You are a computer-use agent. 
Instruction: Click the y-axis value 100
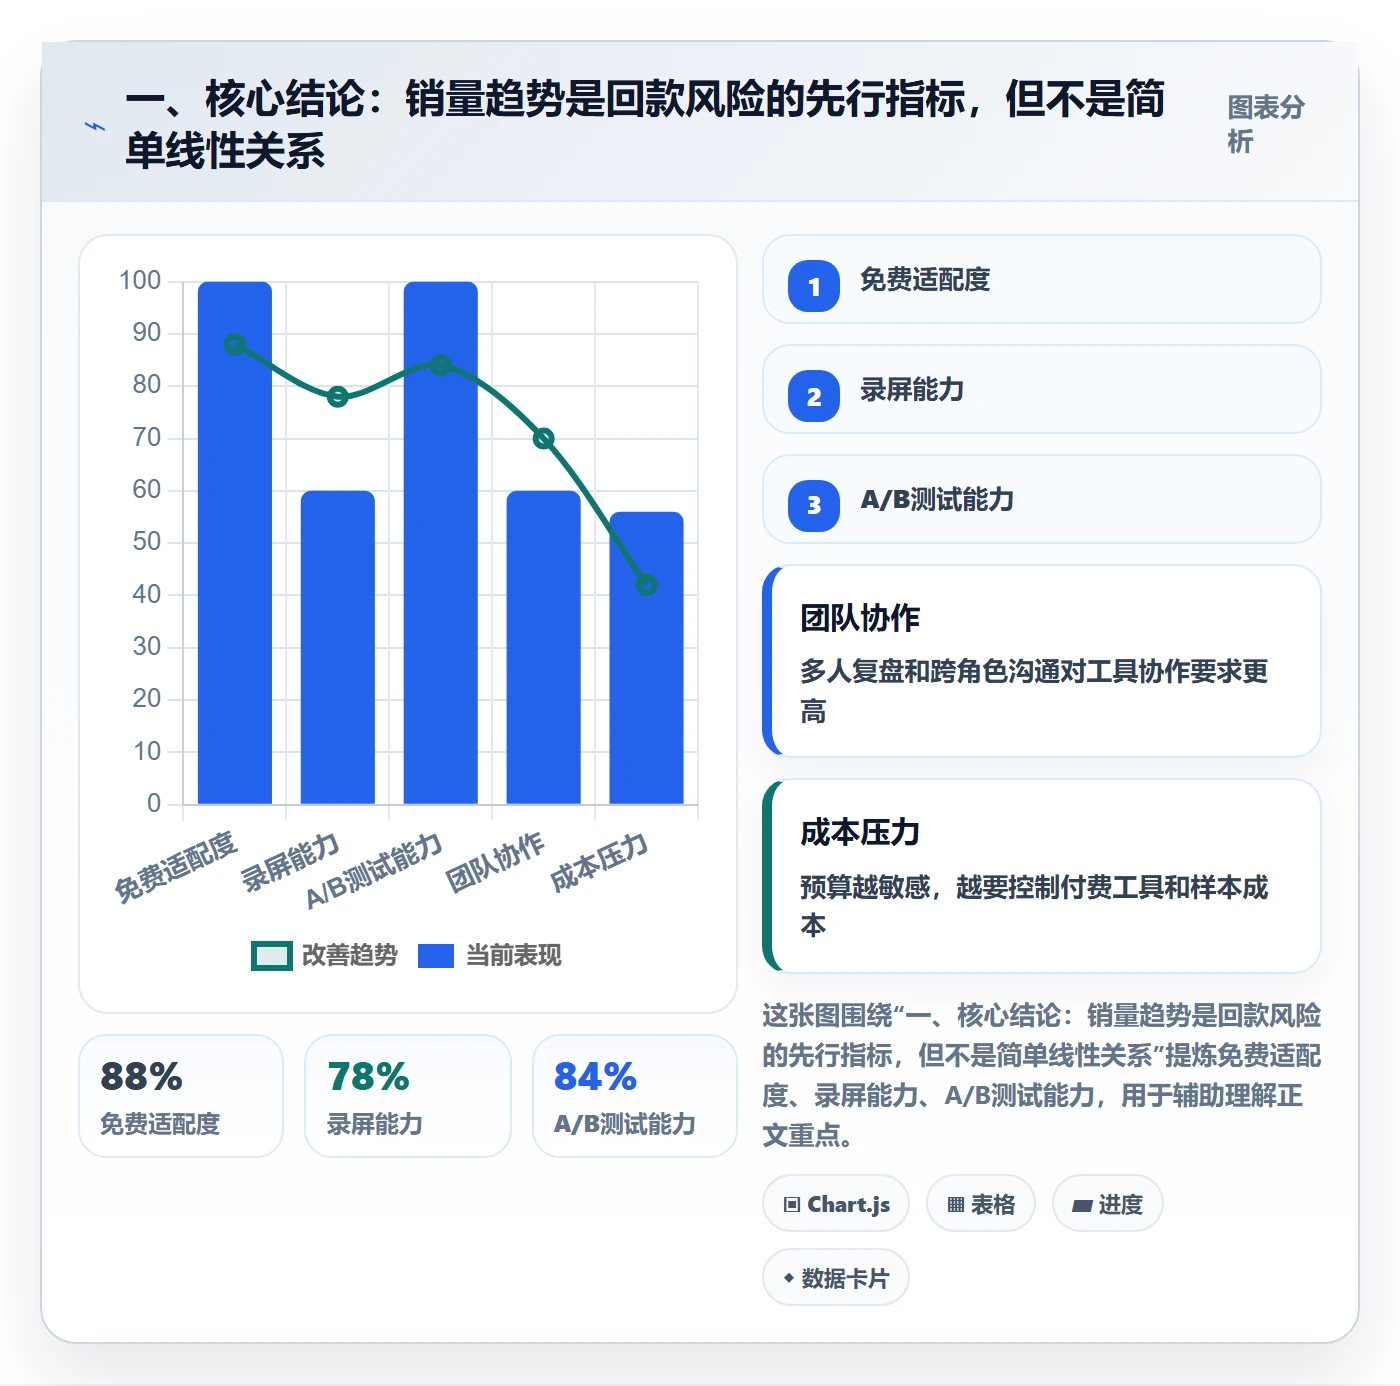click(140, 281)
